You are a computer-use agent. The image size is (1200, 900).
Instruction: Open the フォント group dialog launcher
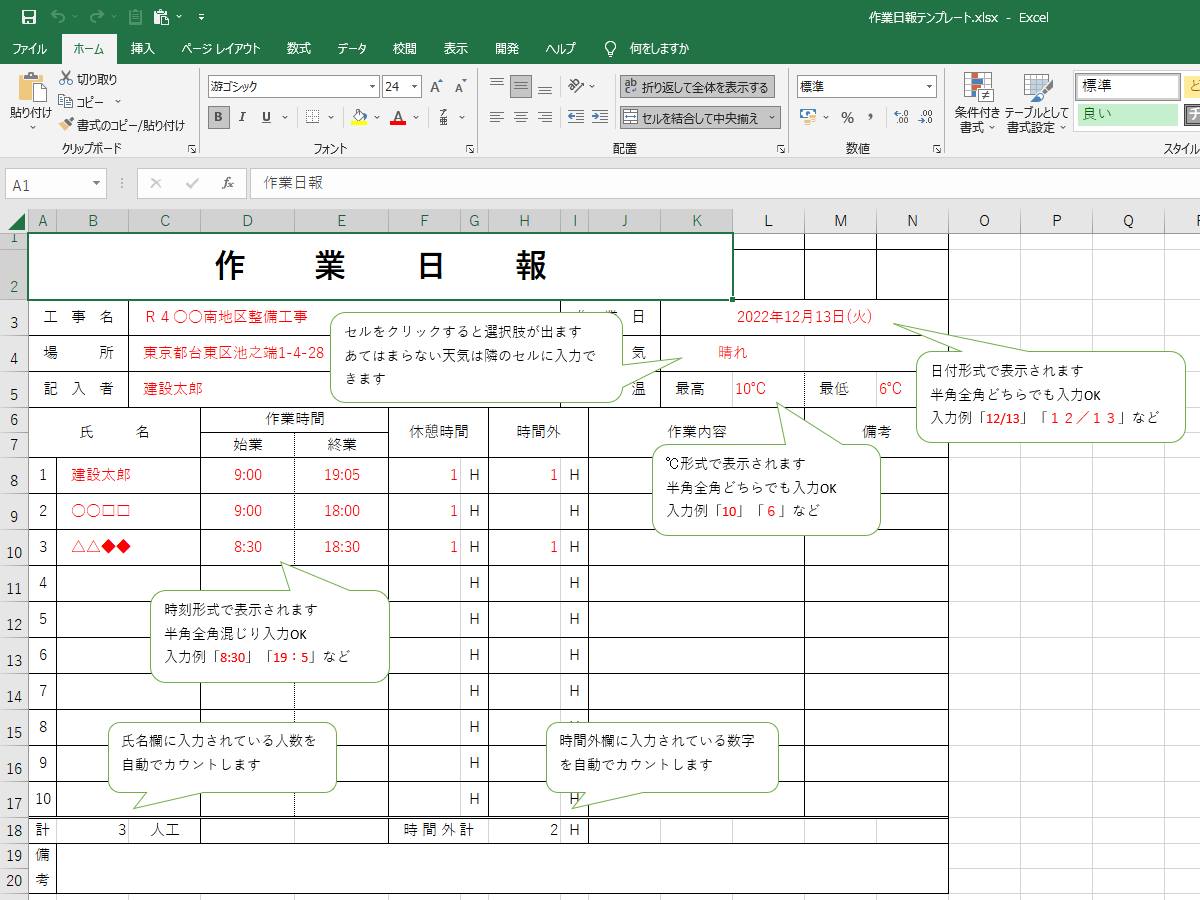click(470, 149)
